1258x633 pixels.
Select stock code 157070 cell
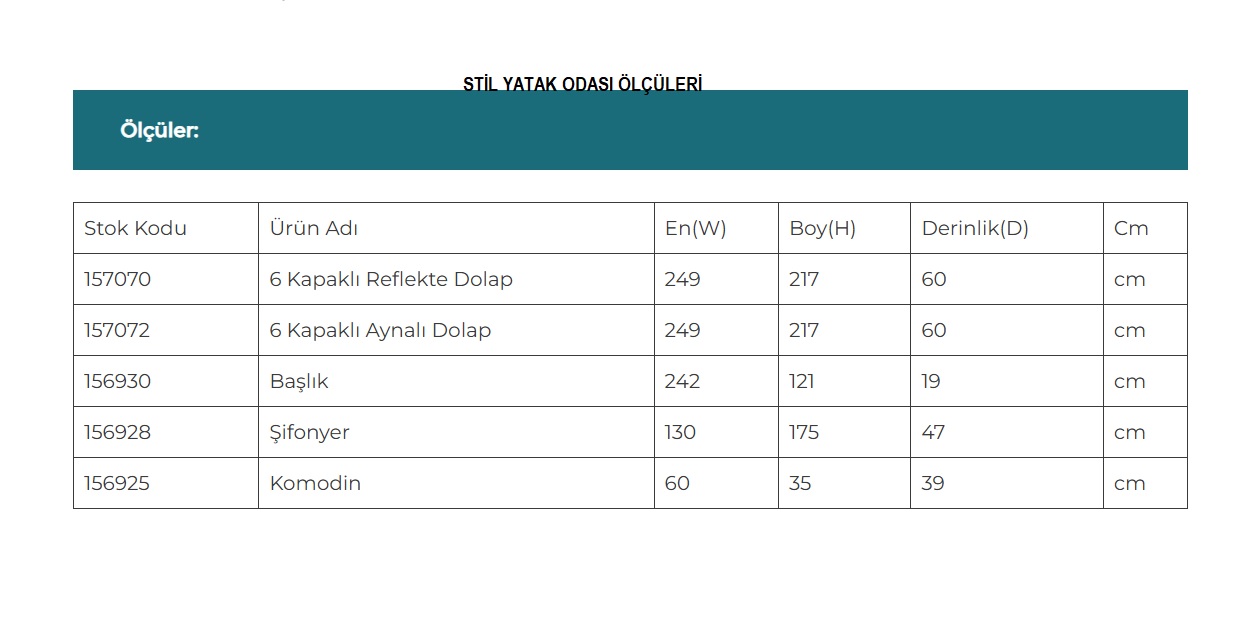[117, 279]
